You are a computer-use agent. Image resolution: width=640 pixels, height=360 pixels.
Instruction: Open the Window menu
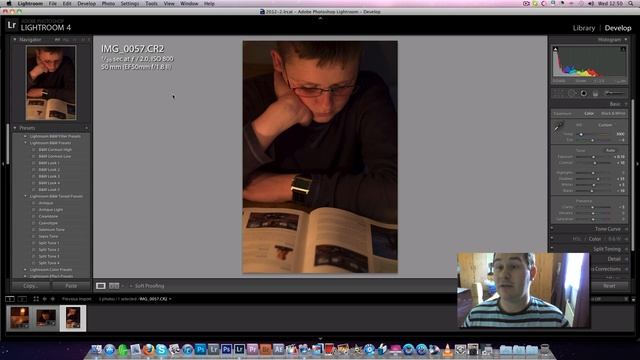(x=189, y=4)
